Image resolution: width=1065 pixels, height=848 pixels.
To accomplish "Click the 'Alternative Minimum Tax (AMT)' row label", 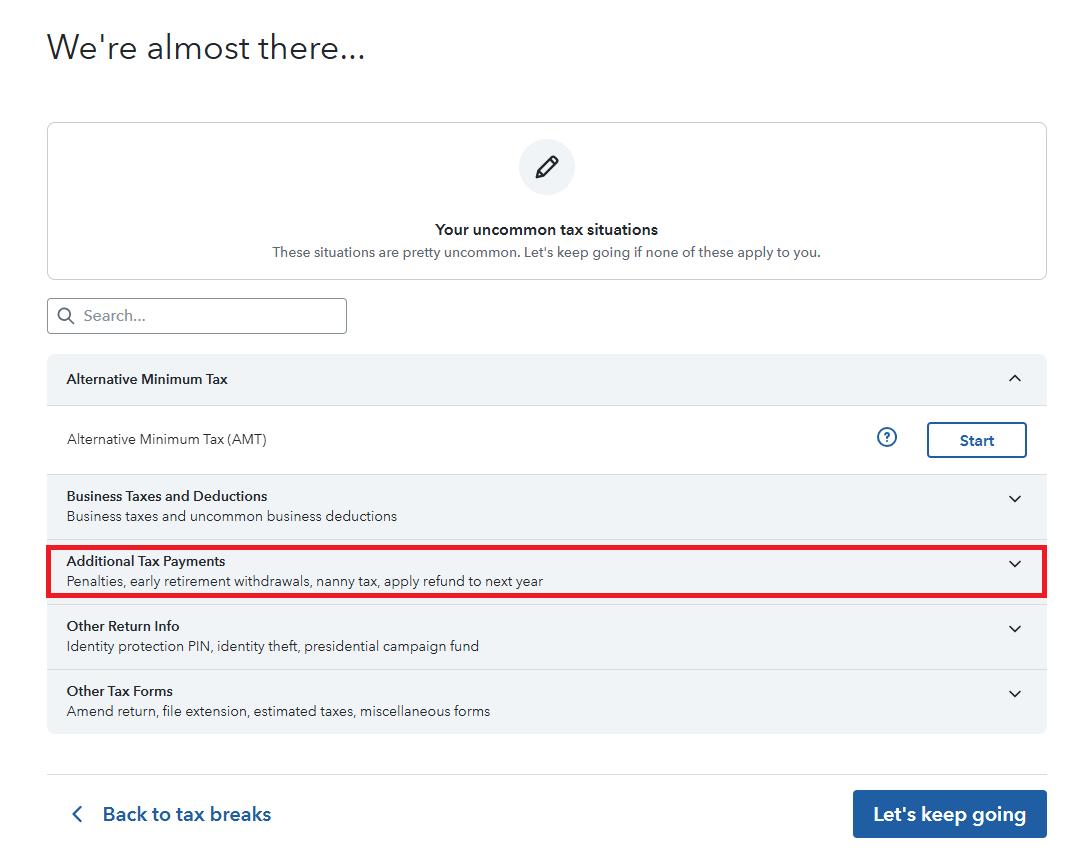I will (x=167, y=439).
